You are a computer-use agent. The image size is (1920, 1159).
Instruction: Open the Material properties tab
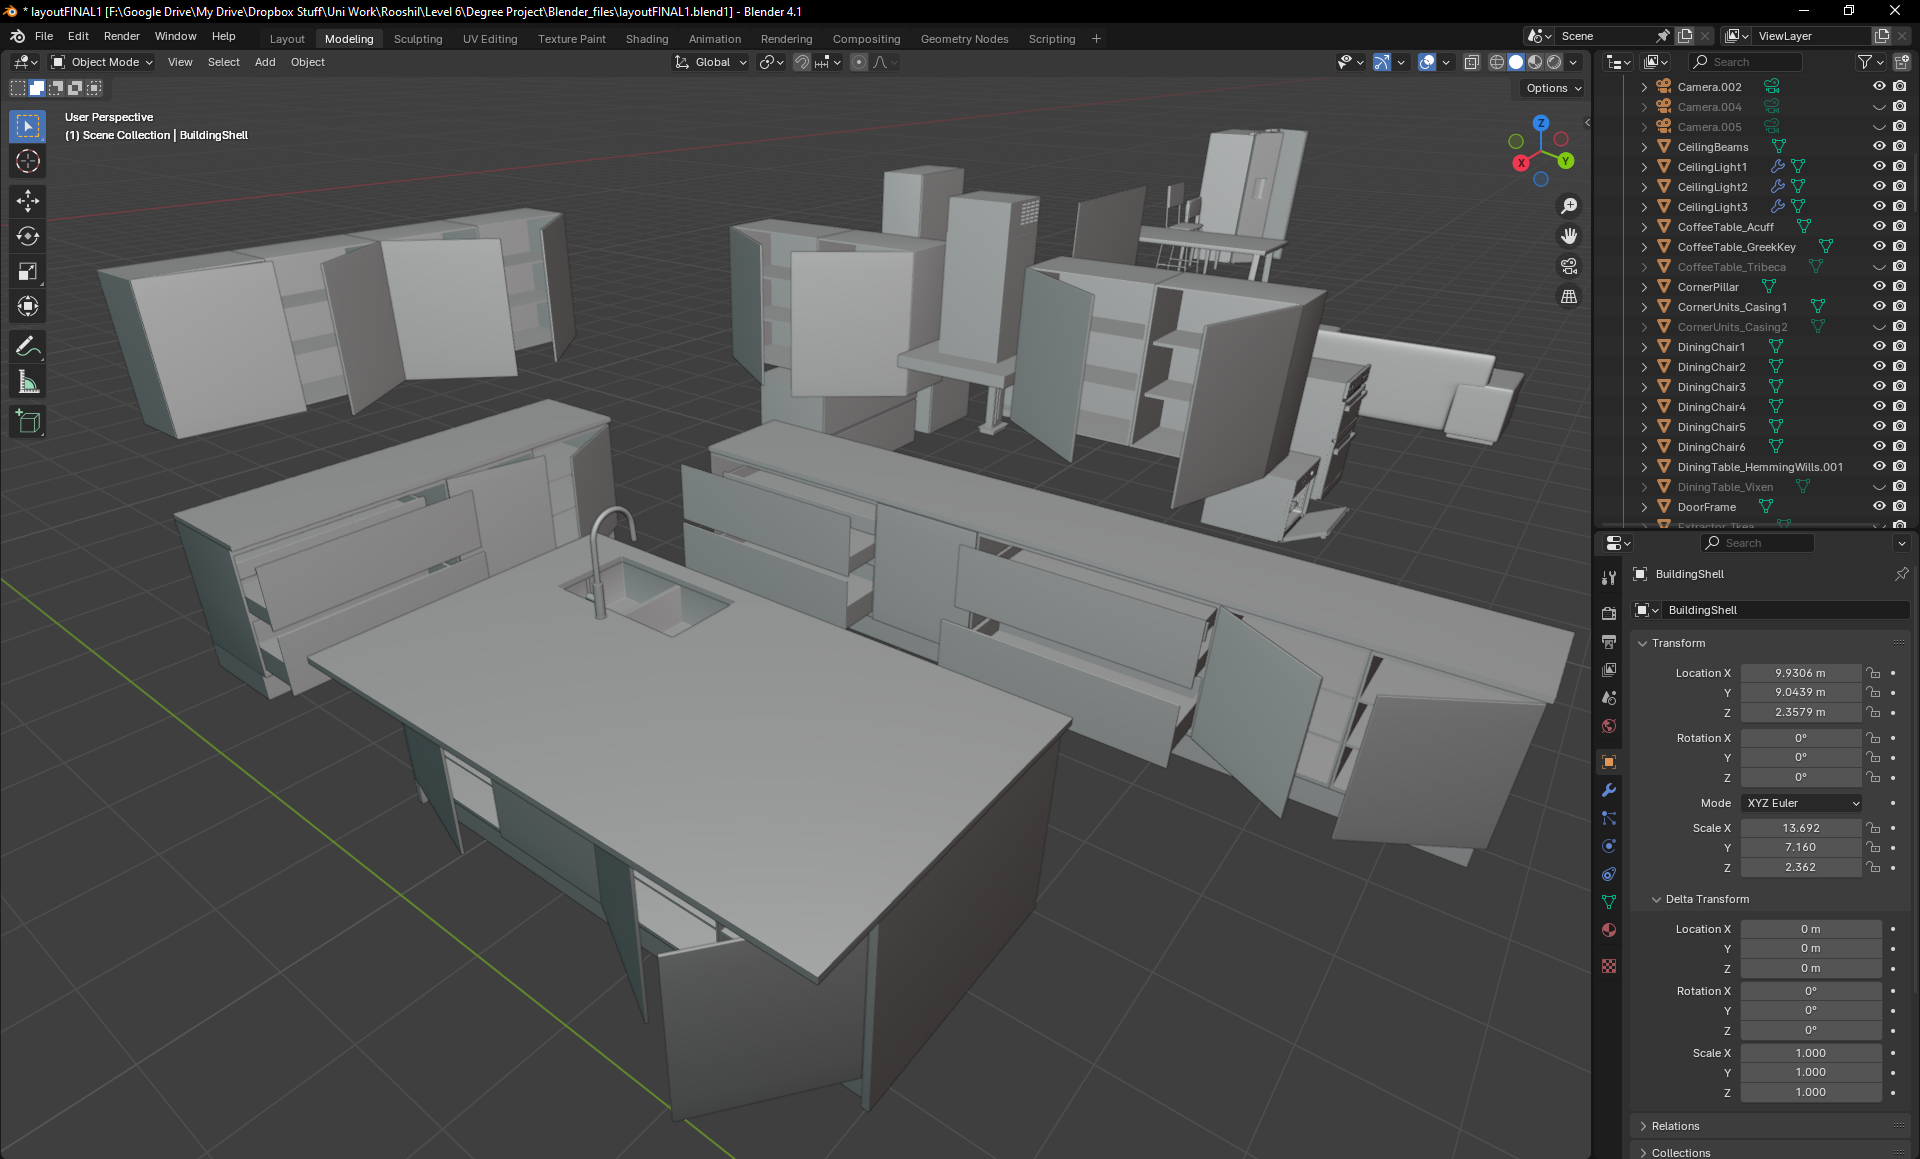[1609, 930]
